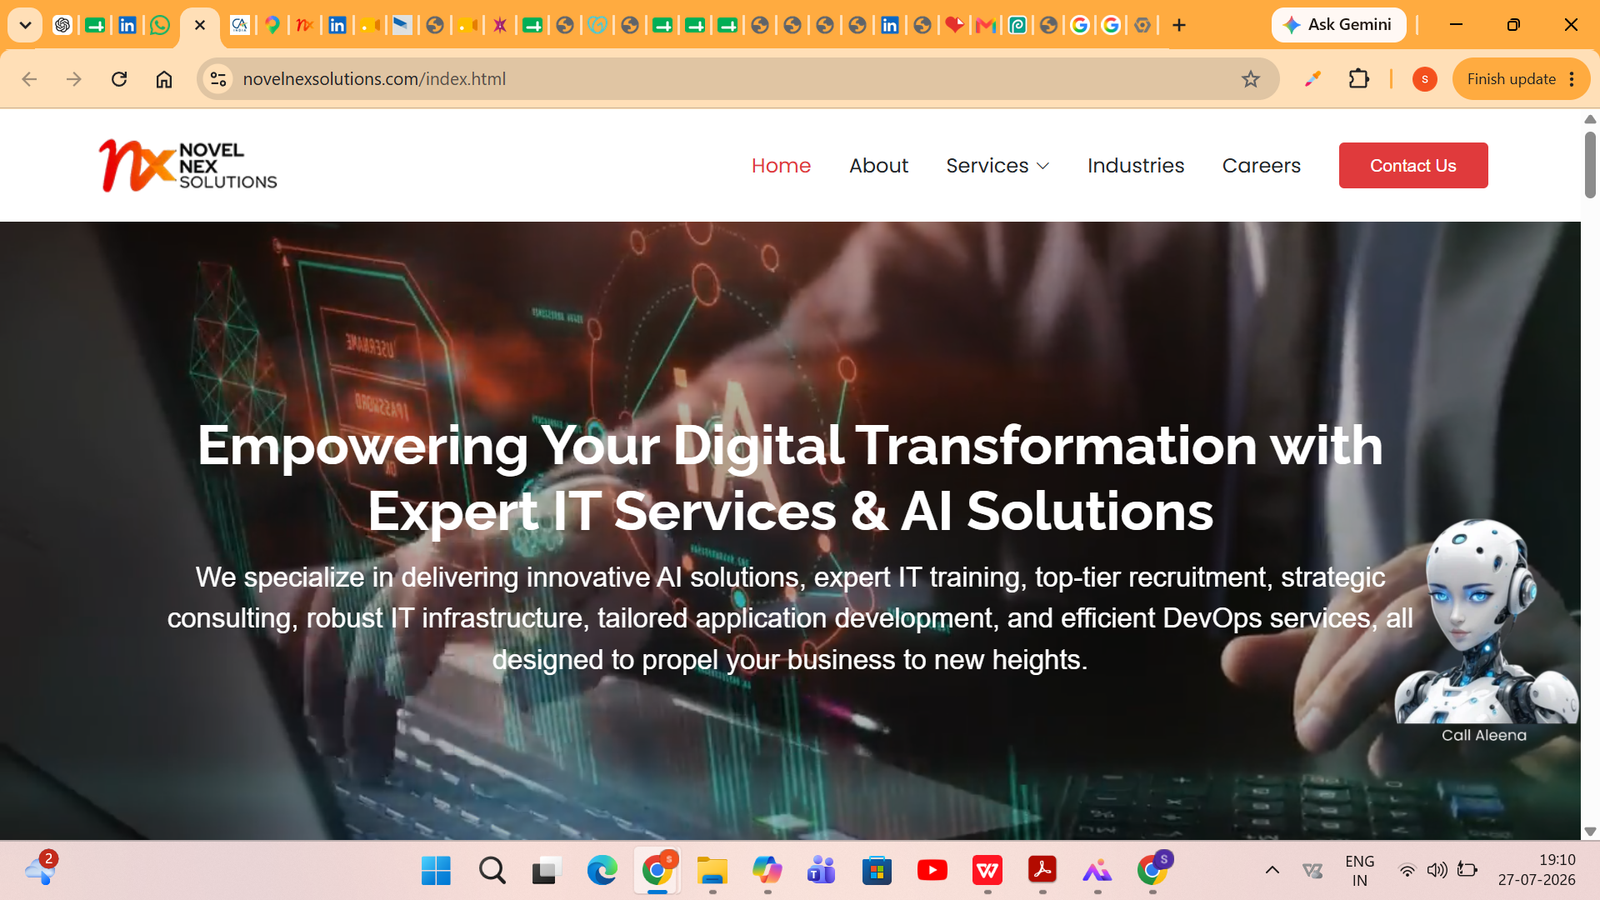
Task: Click the Ask Gemini button
Action: (x=1338, y=25)
